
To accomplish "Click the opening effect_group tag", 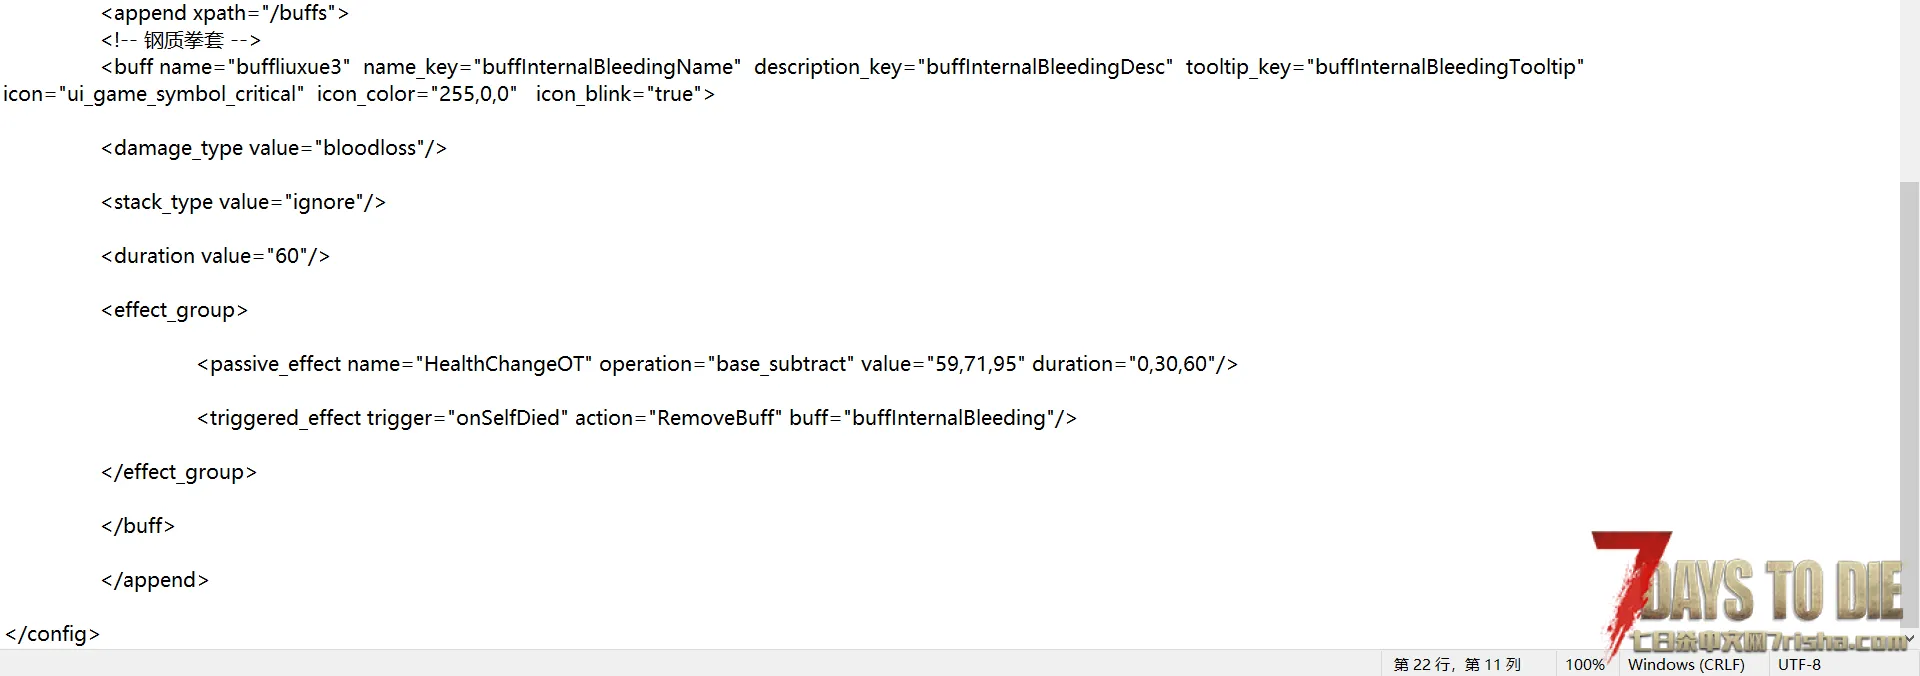I will coord(174,310).
